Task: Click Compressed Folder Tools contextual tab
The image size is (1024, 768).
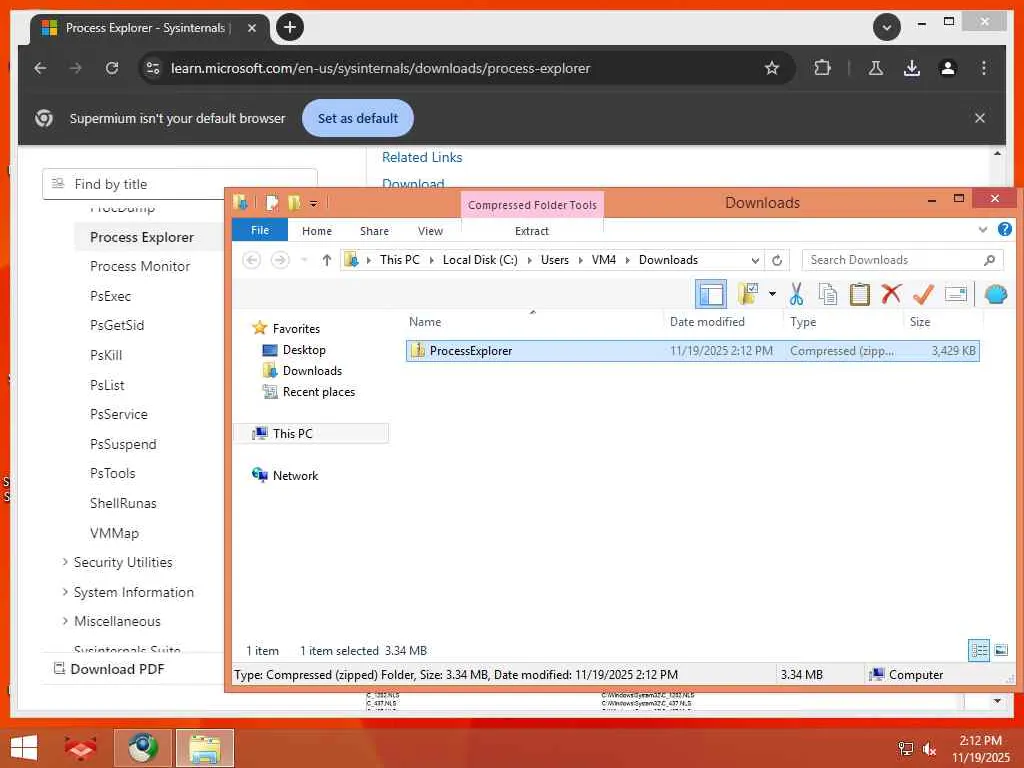Action: tap(532, 204)
